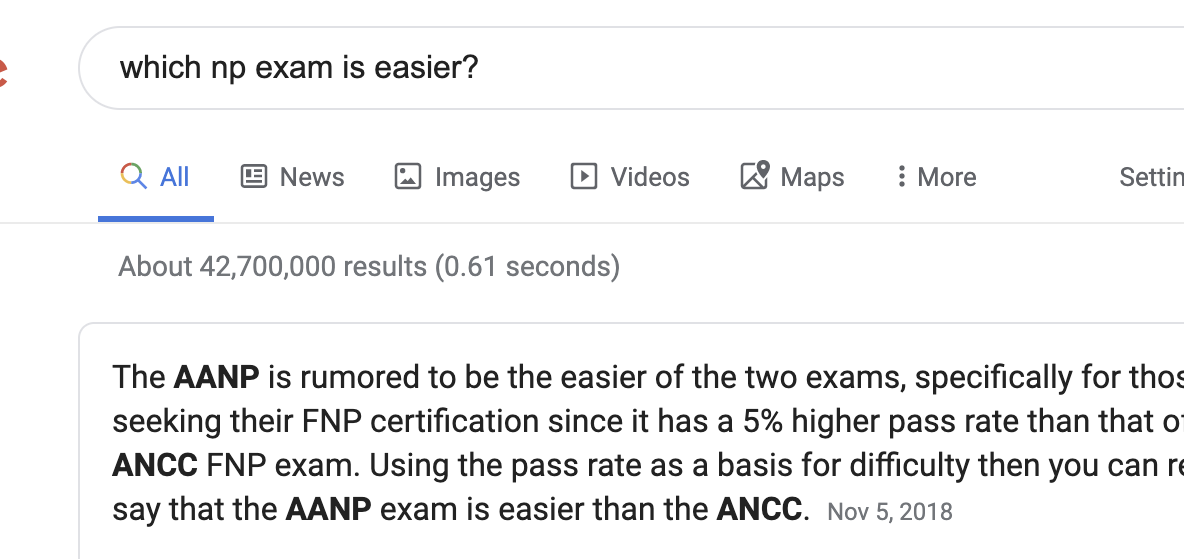The height and width of the screenshot is (559, 1184).
Task: Click bold 'AANP' after the word 'The'
Action: 217,376
